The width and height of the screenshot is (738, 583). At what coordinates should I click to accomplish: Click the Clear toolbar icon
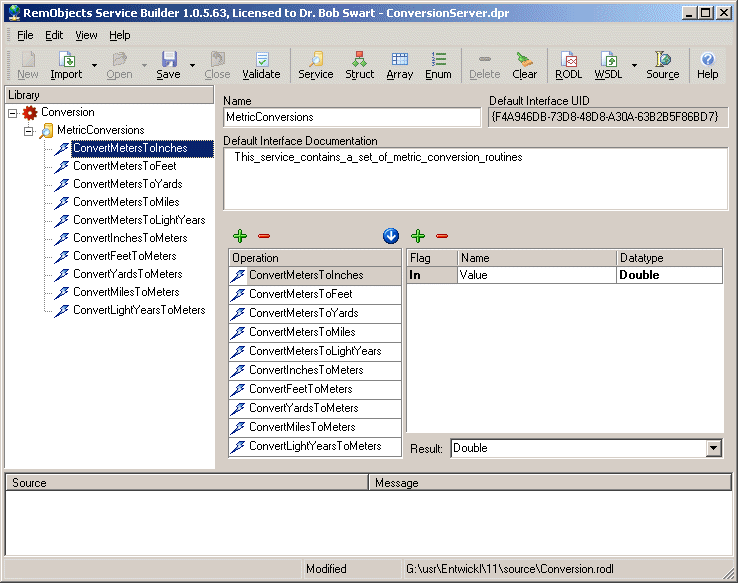pos(524,65)
